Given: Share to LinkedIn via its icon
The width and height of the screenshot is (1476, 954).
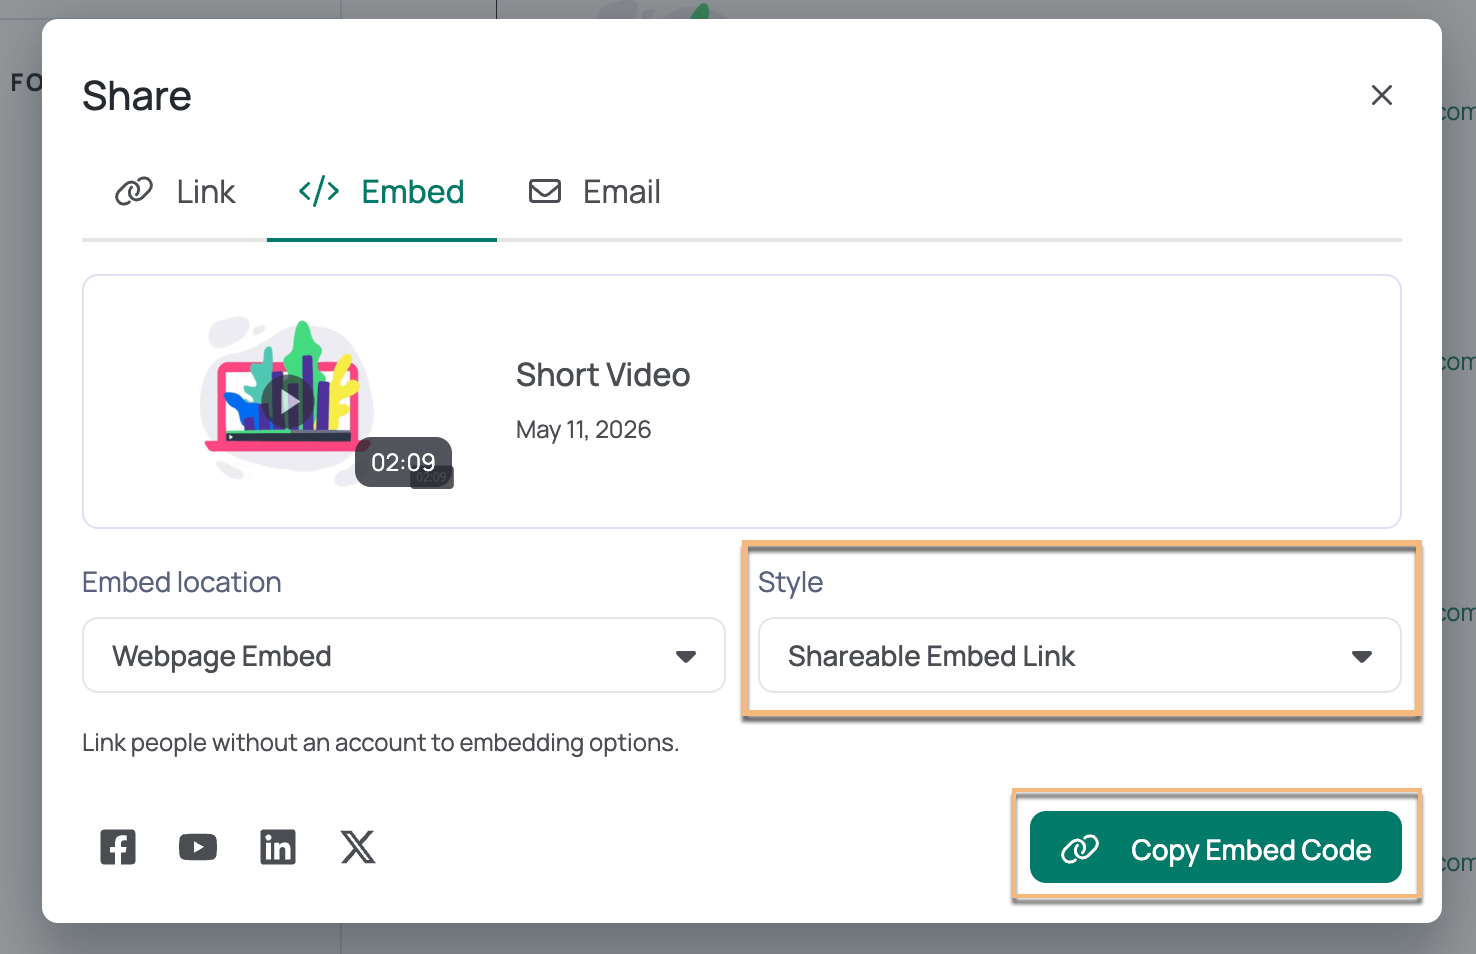Looking at the screenshot, I should 278,847.
